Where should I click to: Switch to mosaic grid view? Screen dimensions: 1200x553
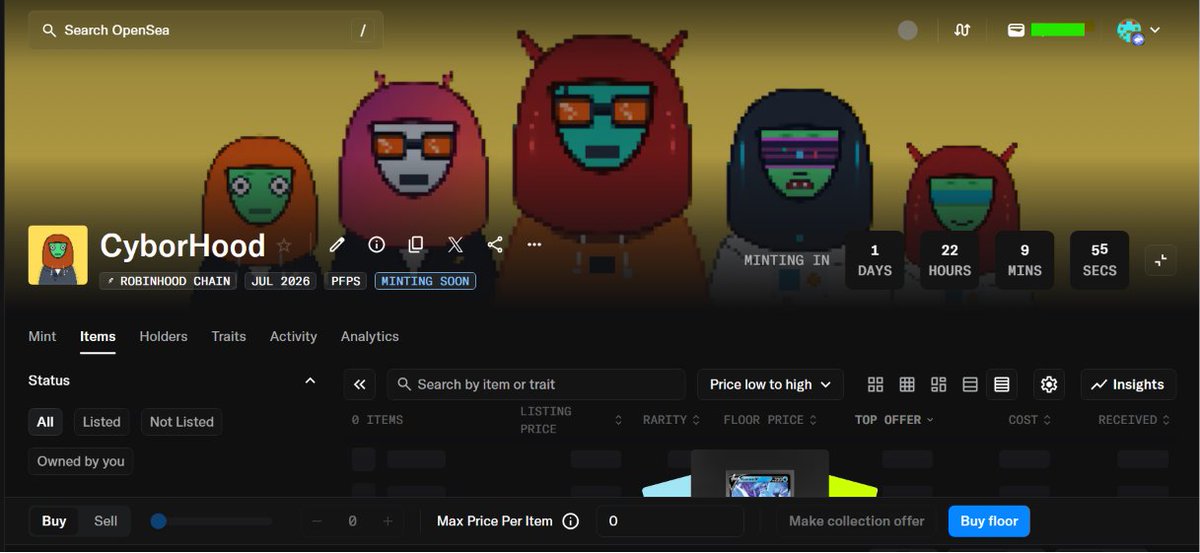pyautogui.click(x=938, y=384)
